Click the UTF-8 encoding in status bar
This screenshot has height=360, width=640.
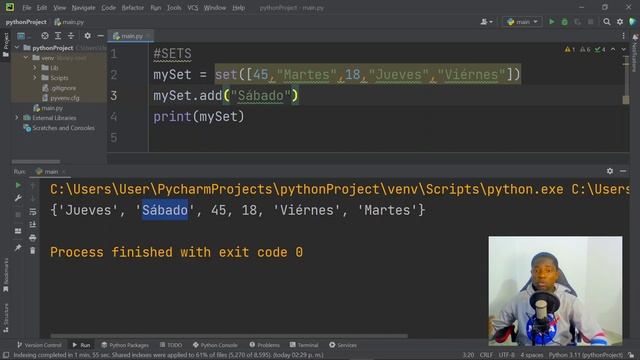click(507, 355)
